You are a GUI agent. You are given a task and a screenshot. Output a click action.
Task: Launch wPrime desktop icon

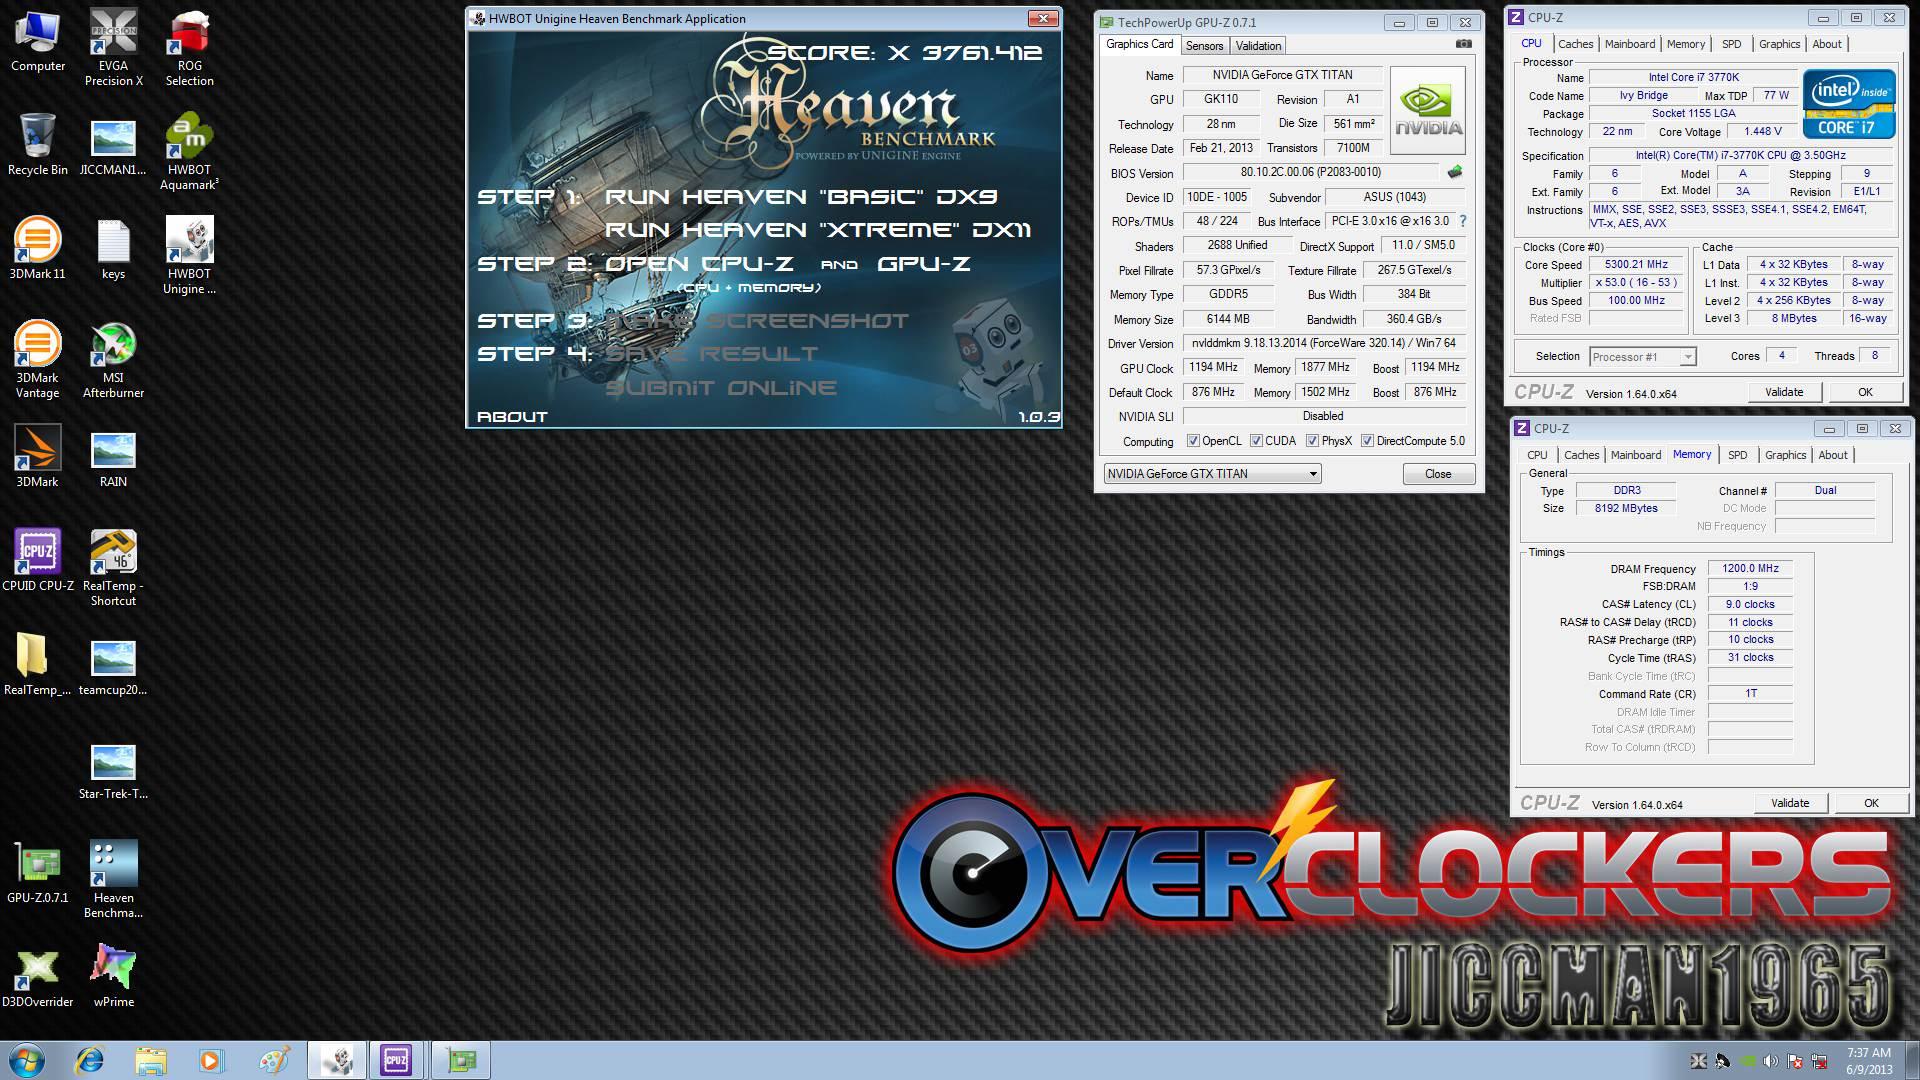(113, 976)
